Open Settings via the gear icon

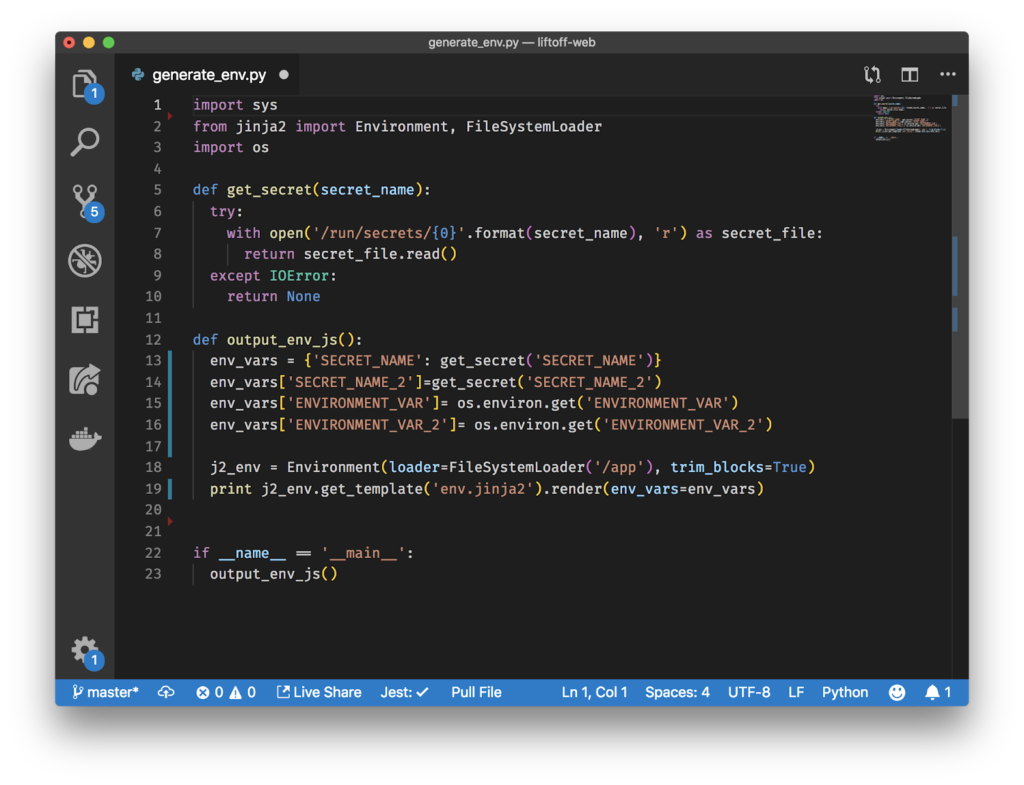coord(85,651)
